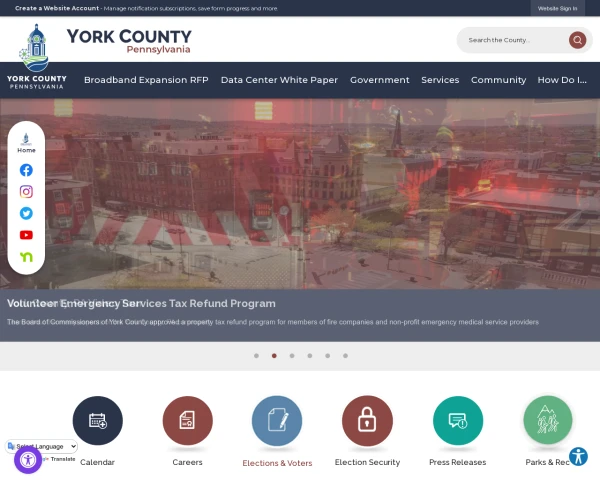Screen dimensions: 600x480
Task: Open the How Do I... menu
Action: (562, 80)
